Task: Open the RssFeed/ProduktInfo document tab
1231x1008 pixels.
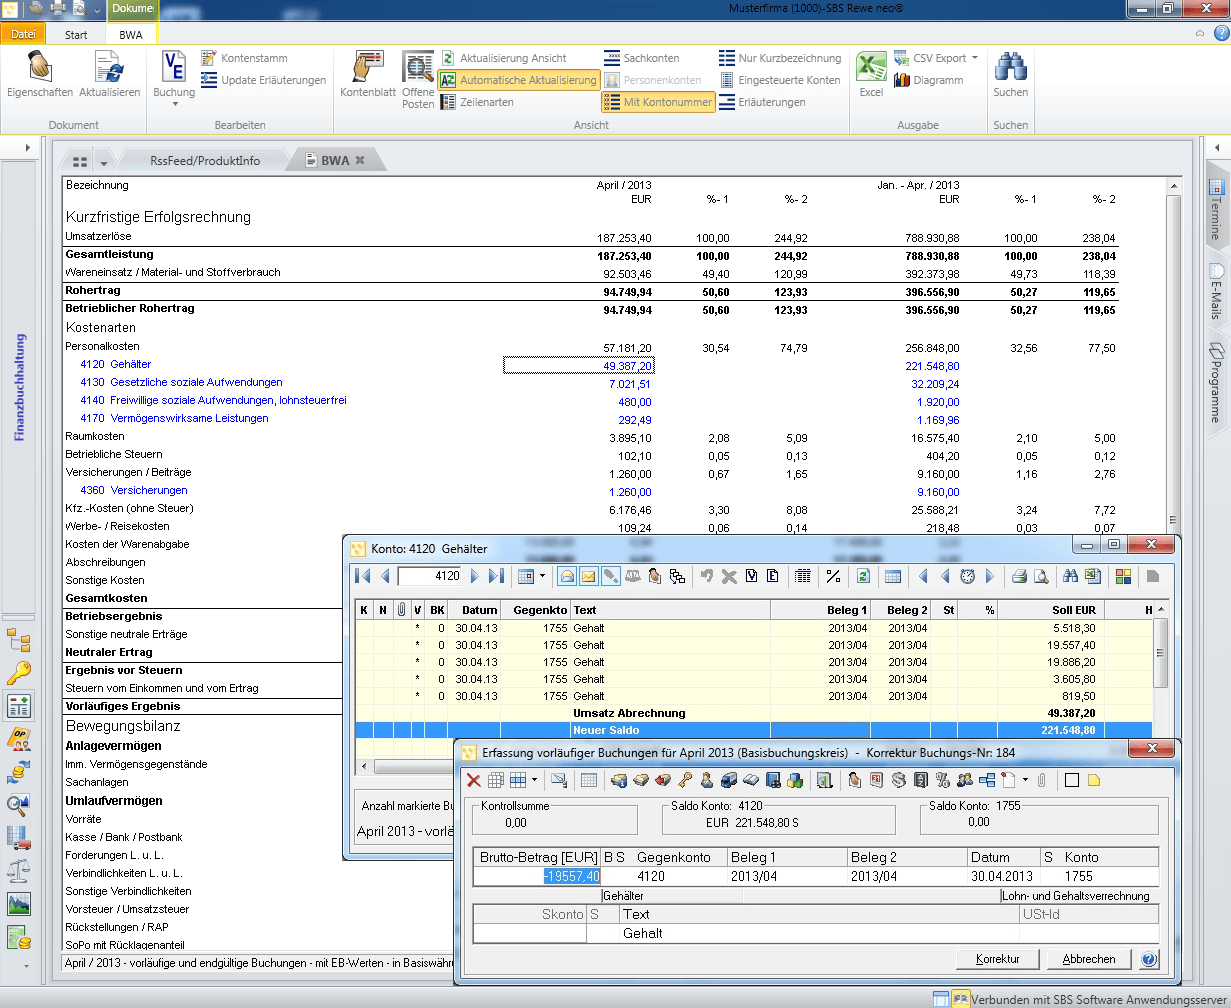Action: coord(204,160)
